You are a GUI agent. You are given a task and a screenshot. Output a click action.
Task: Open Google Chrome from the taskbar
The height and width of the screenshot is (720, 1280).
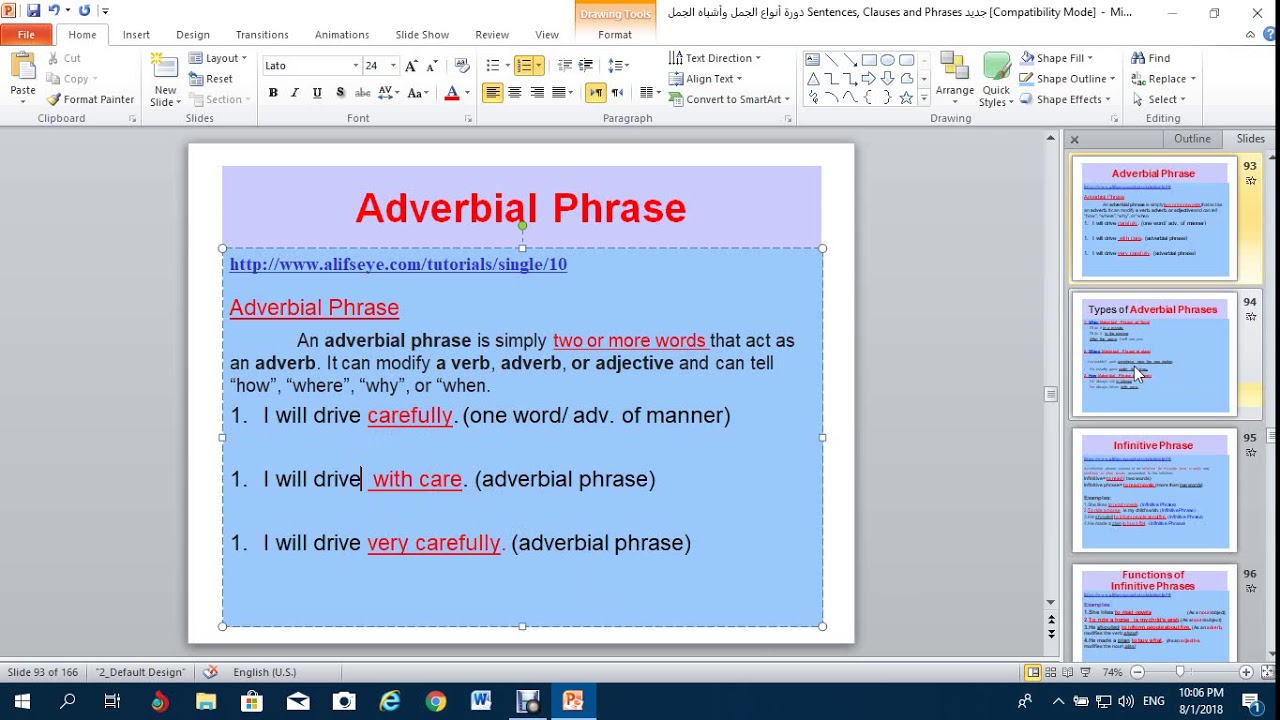[435, 701]
